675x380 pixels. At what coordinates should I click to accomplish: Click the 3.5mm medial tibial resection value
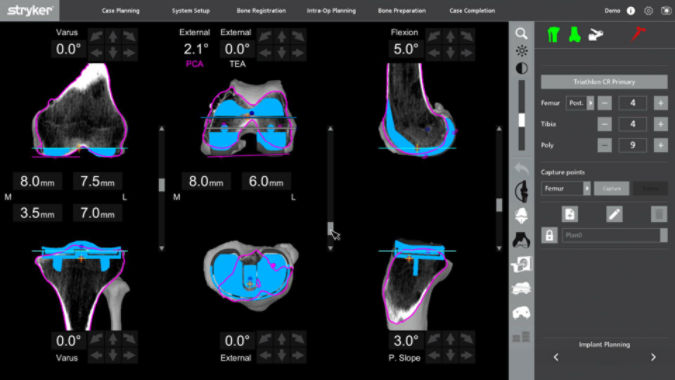click(37, 213)
